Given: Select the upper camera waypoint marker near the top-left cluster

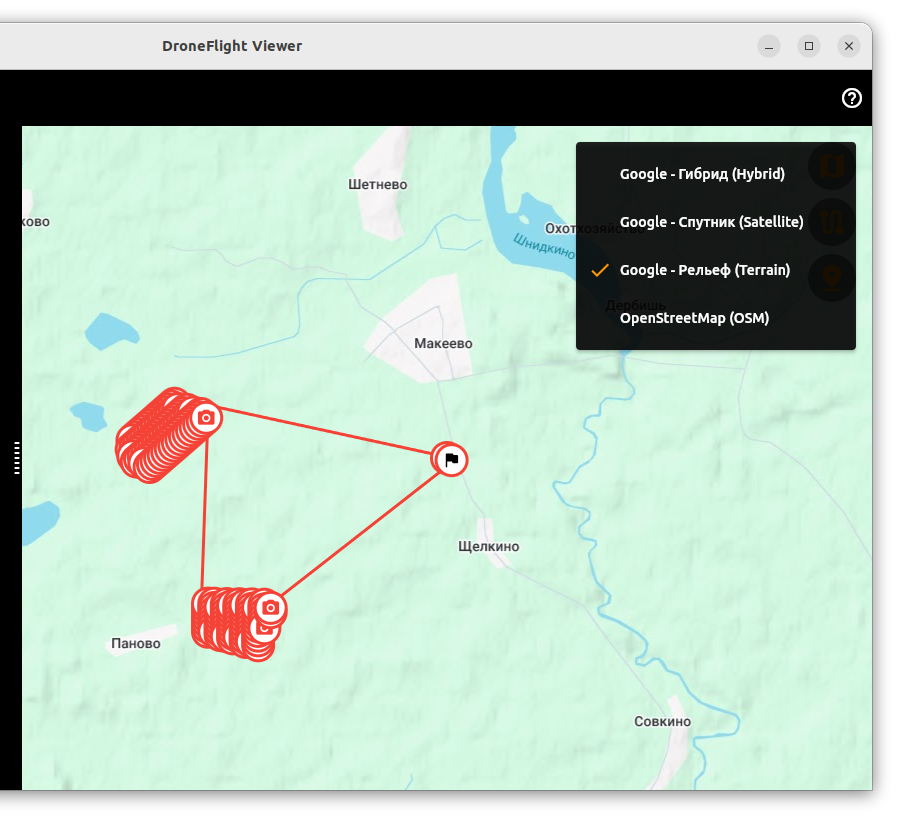Looking at the screenshot, I should click(x=206, y=417).
